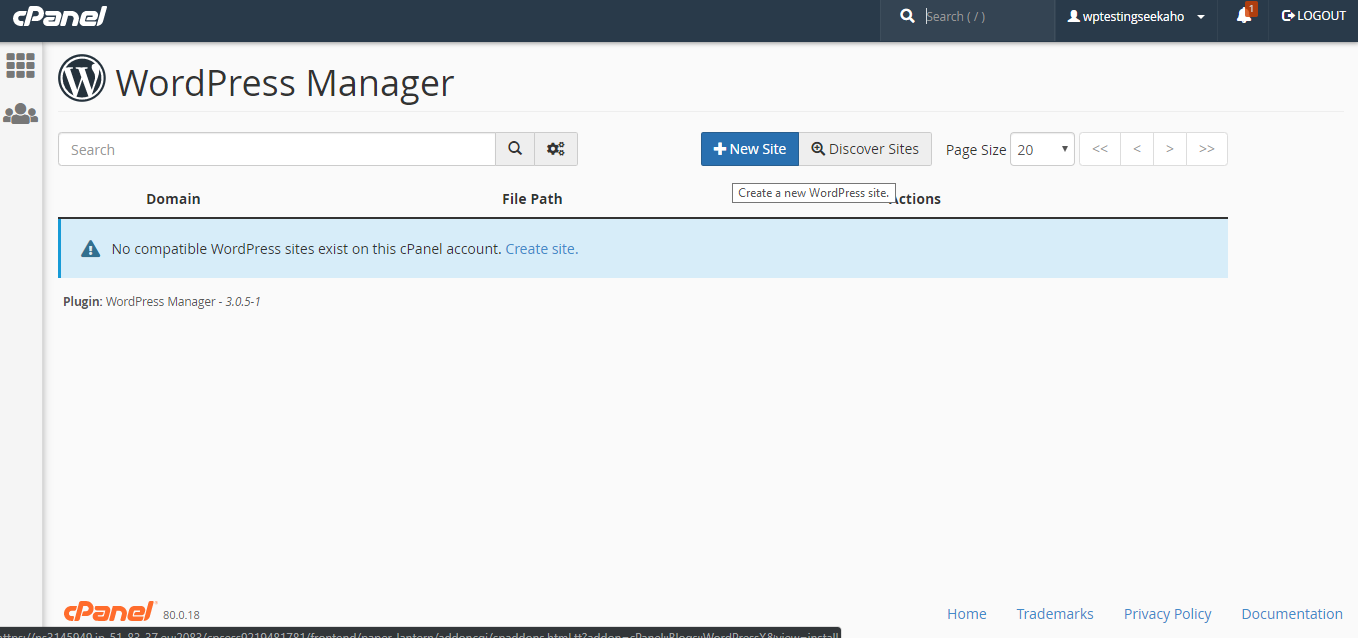Open the User Manager people icon

point(20,114)
